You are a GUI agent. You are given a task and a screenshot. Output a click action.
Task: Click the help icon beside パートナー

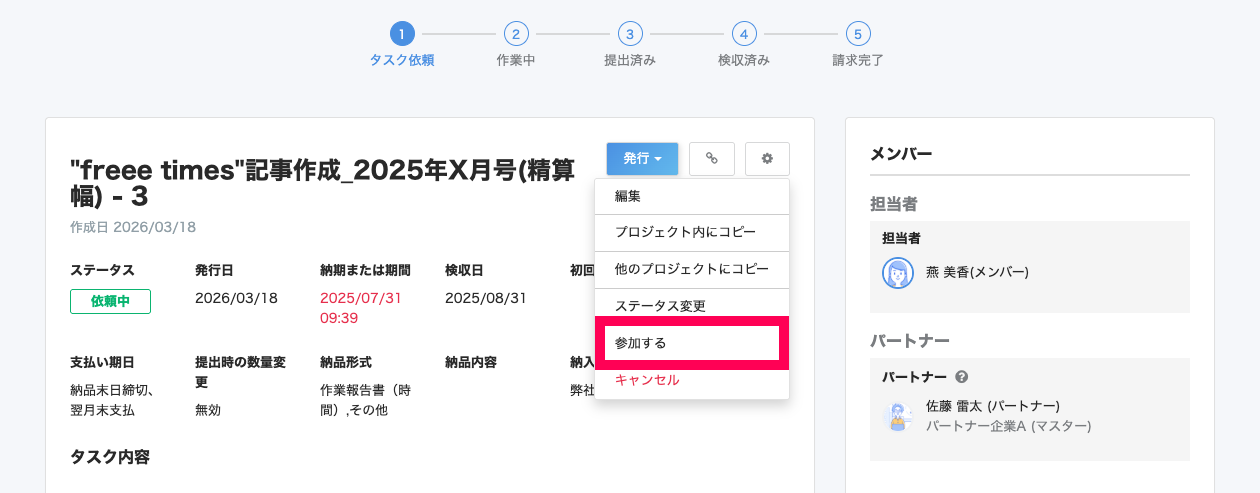tap(962, 377)
